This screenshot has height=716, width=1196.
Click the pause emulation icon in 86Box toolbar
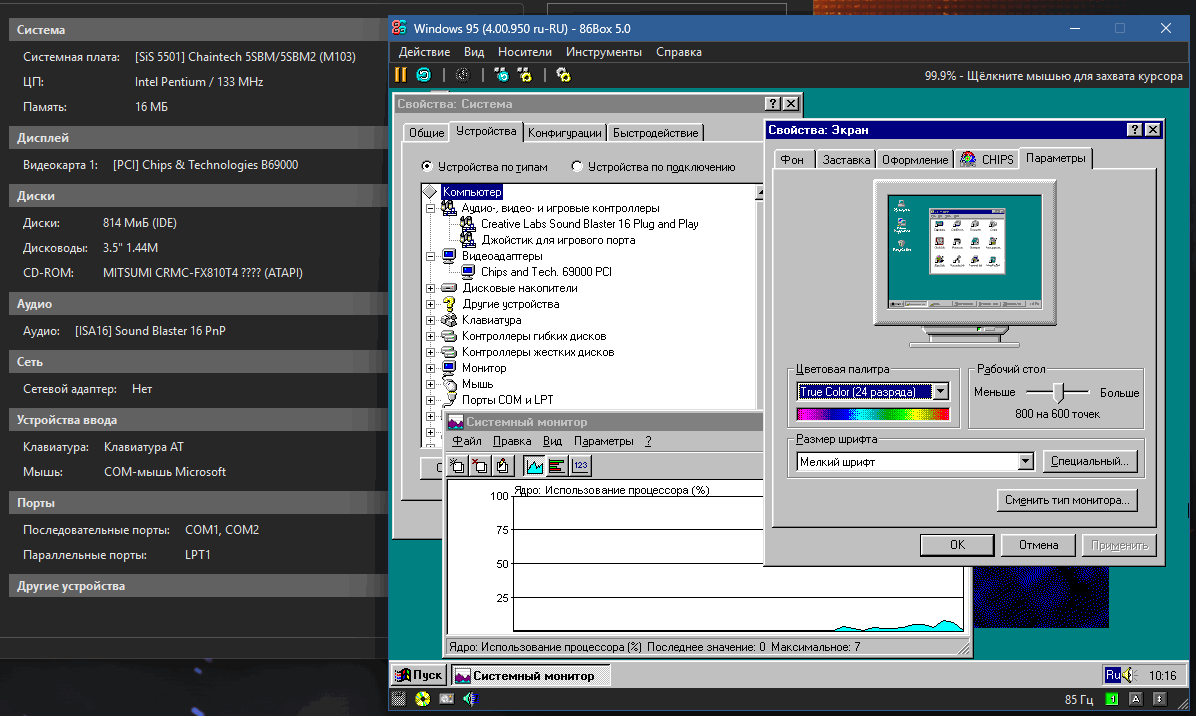point(400,75)
